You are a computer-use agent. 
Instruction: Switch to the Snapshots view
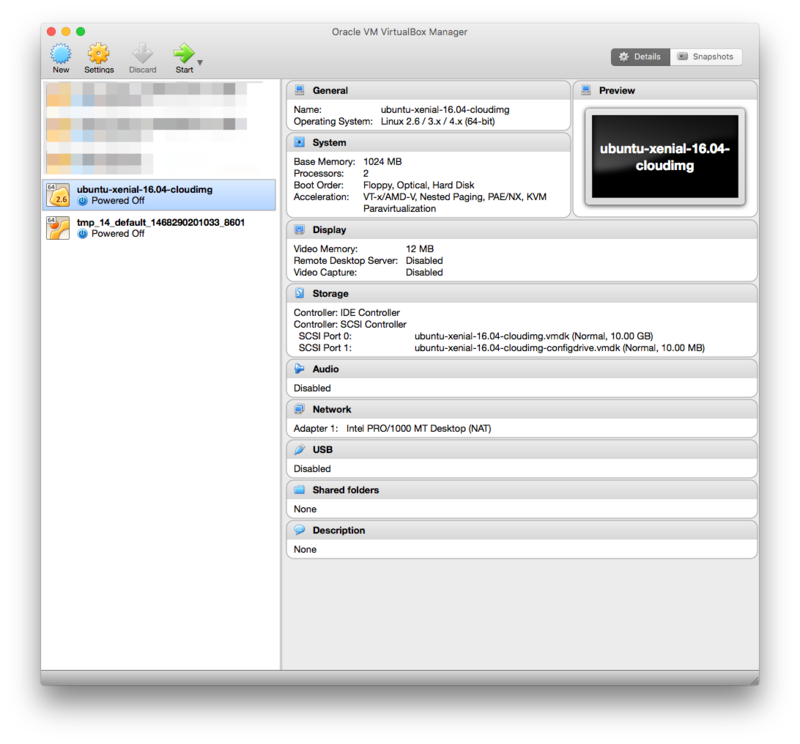coord(706,57)
